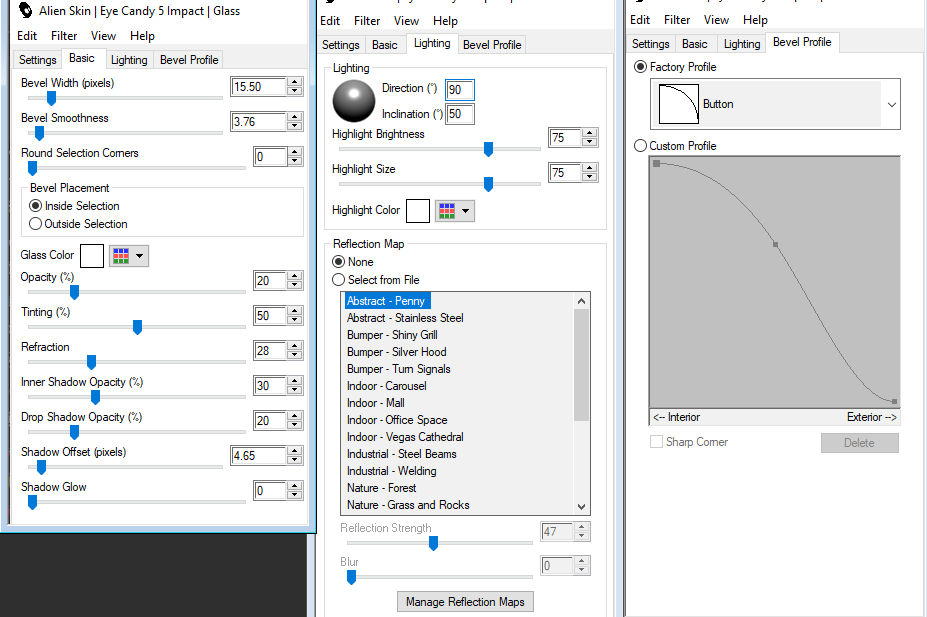Select Indoor - Vegas Cathedral list item
The image size is (927, 617).
(405, 437)
